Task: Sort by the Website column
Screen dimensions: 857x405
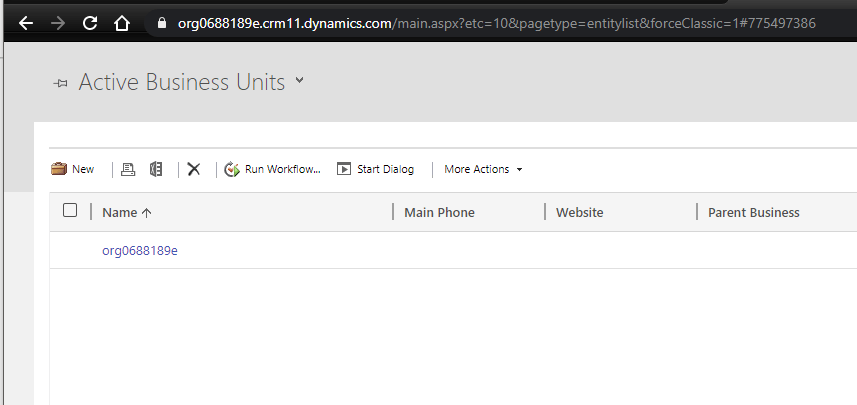Action: click(x=579, y=213)
